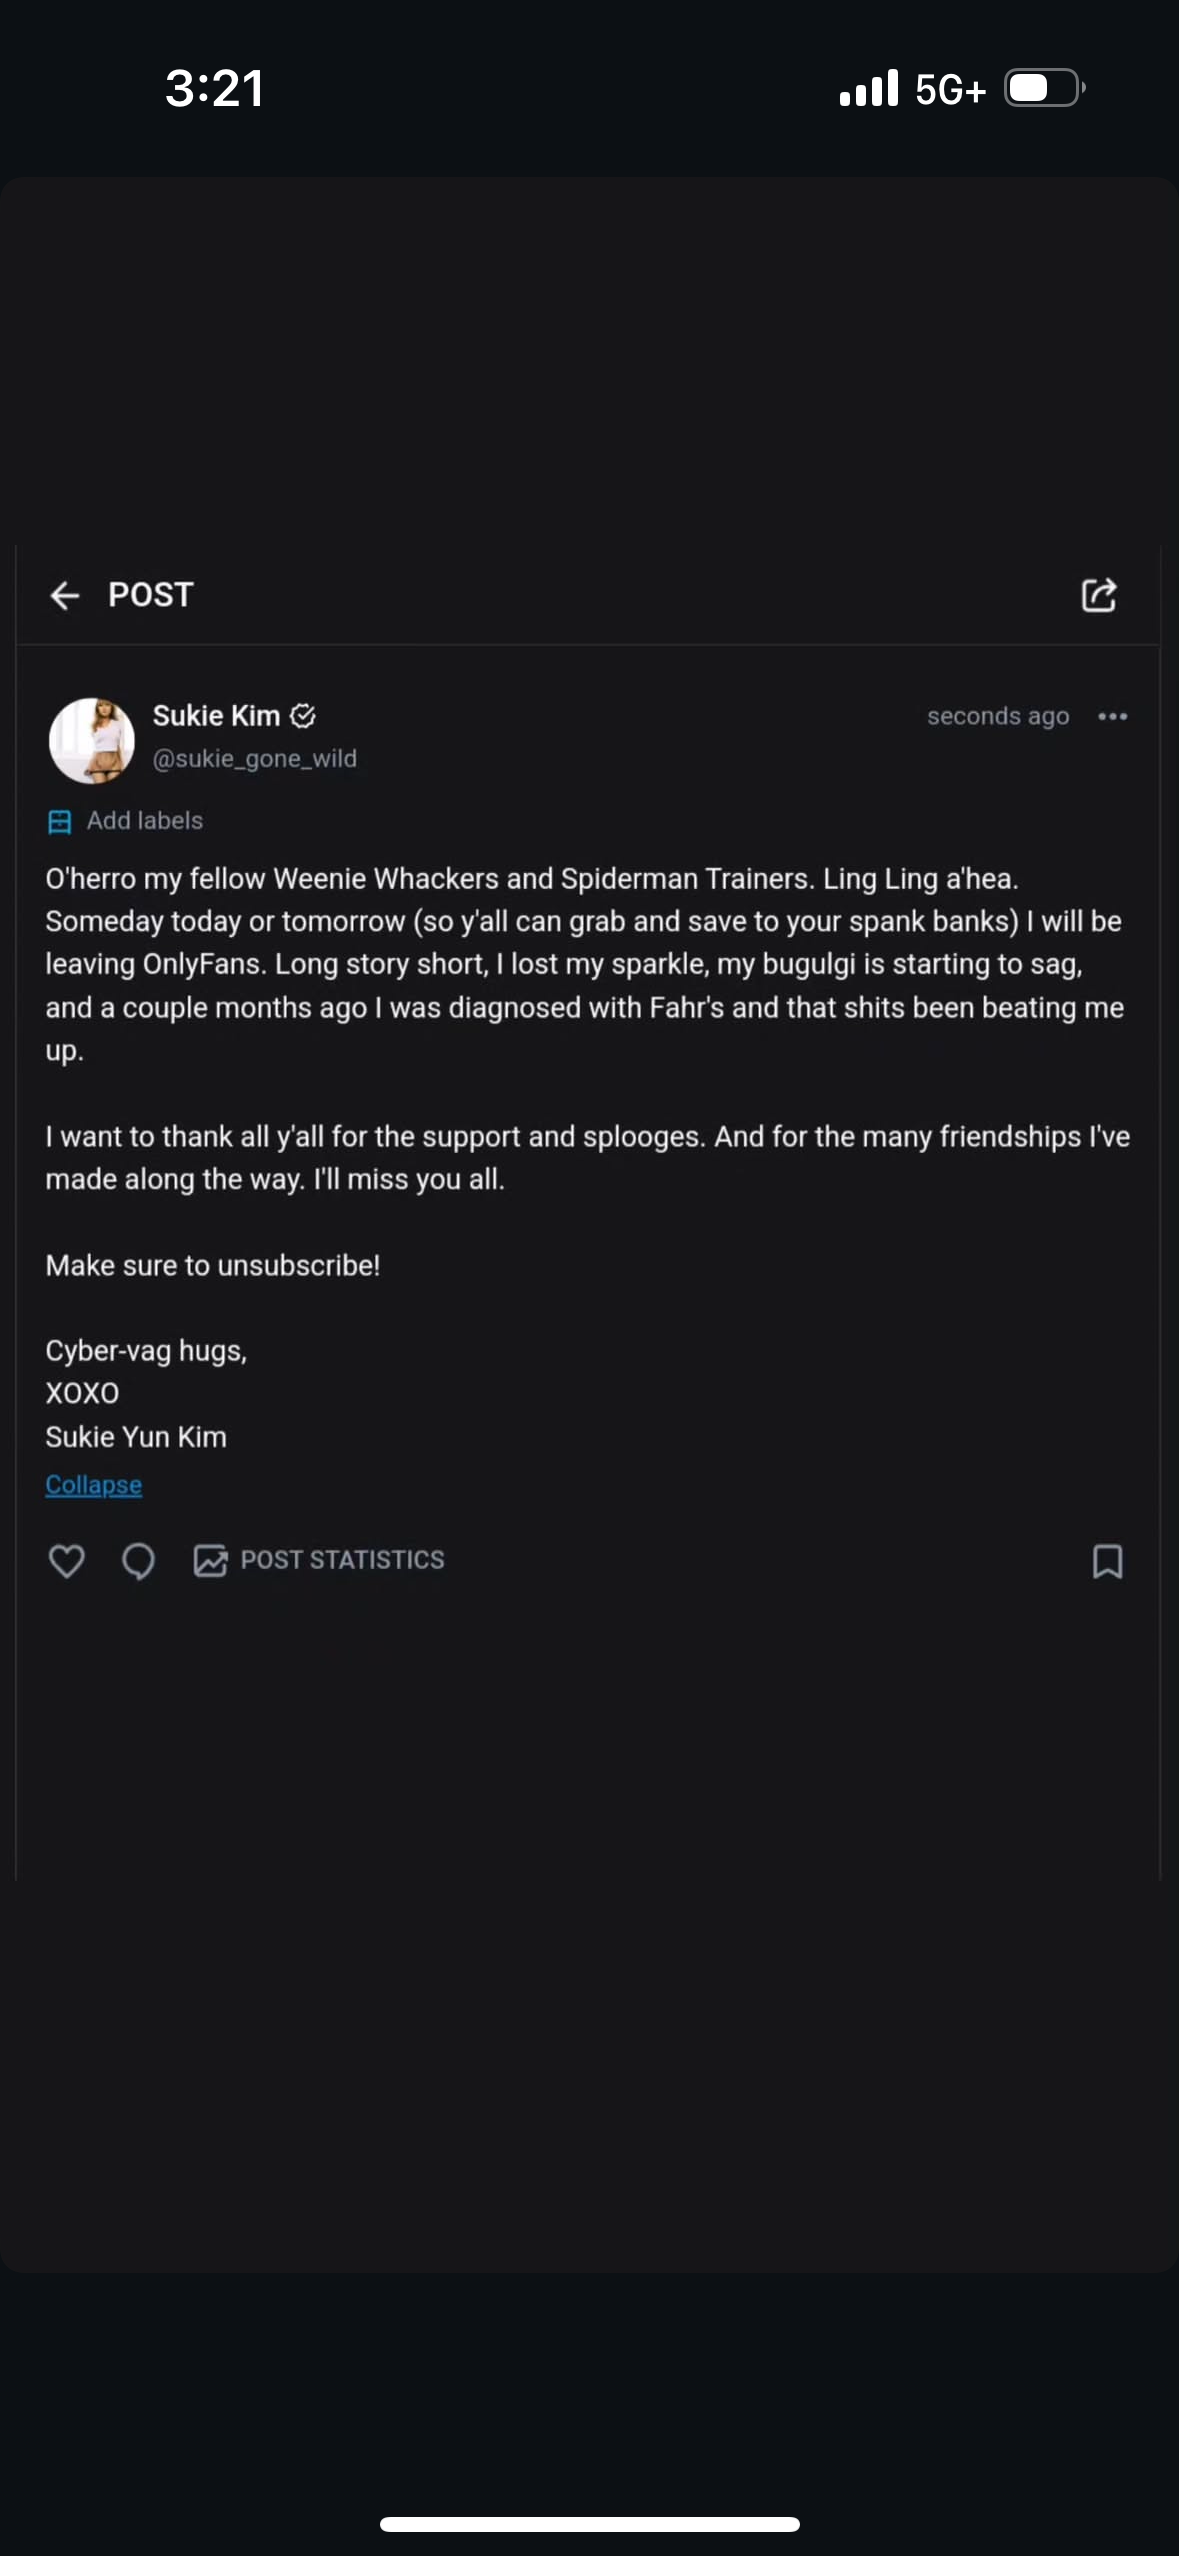Image resolution: width=1179 pixels, height=2556 pixels.
Task: Tap the POST header title
Action: [x=151, y=595]
